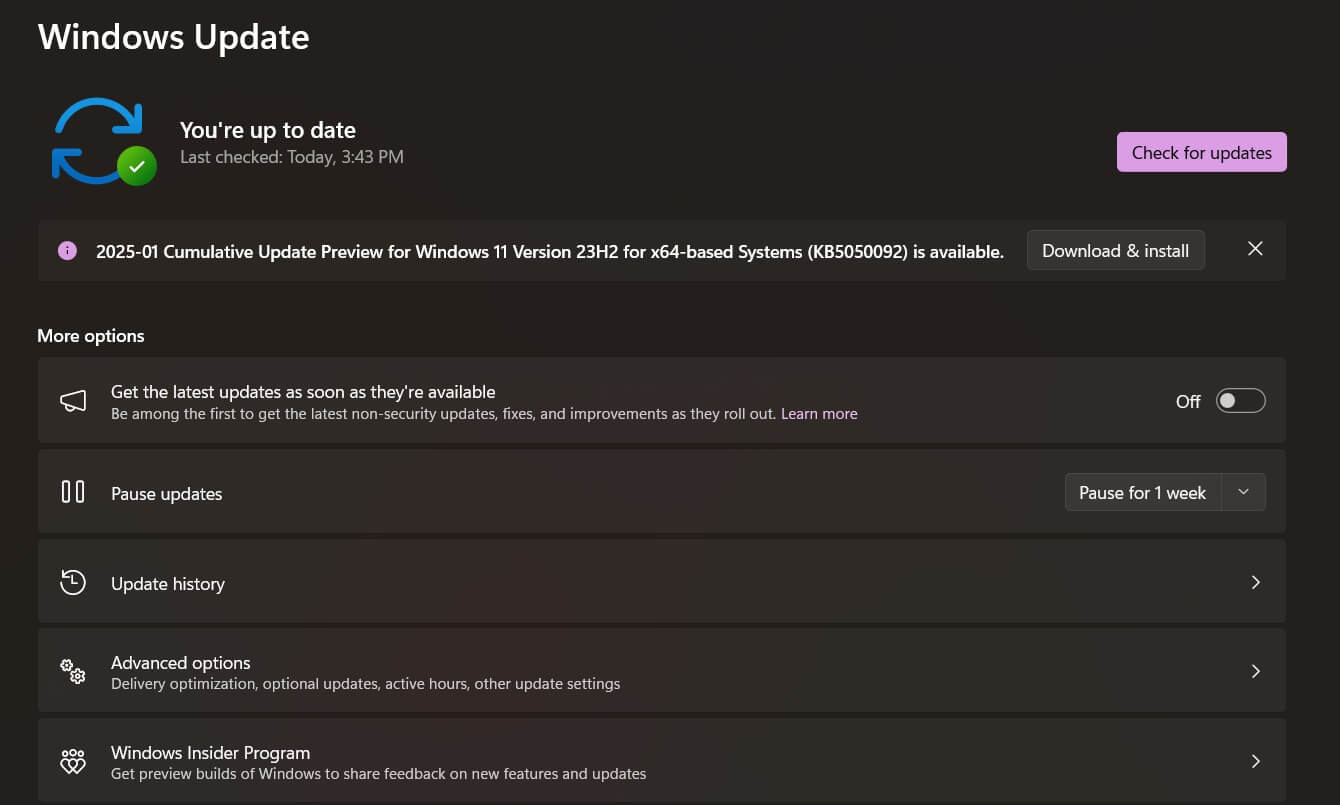Click the Windows Update refresh status icon
Screen dimensions: 1340x805
(x=98, y=138)
